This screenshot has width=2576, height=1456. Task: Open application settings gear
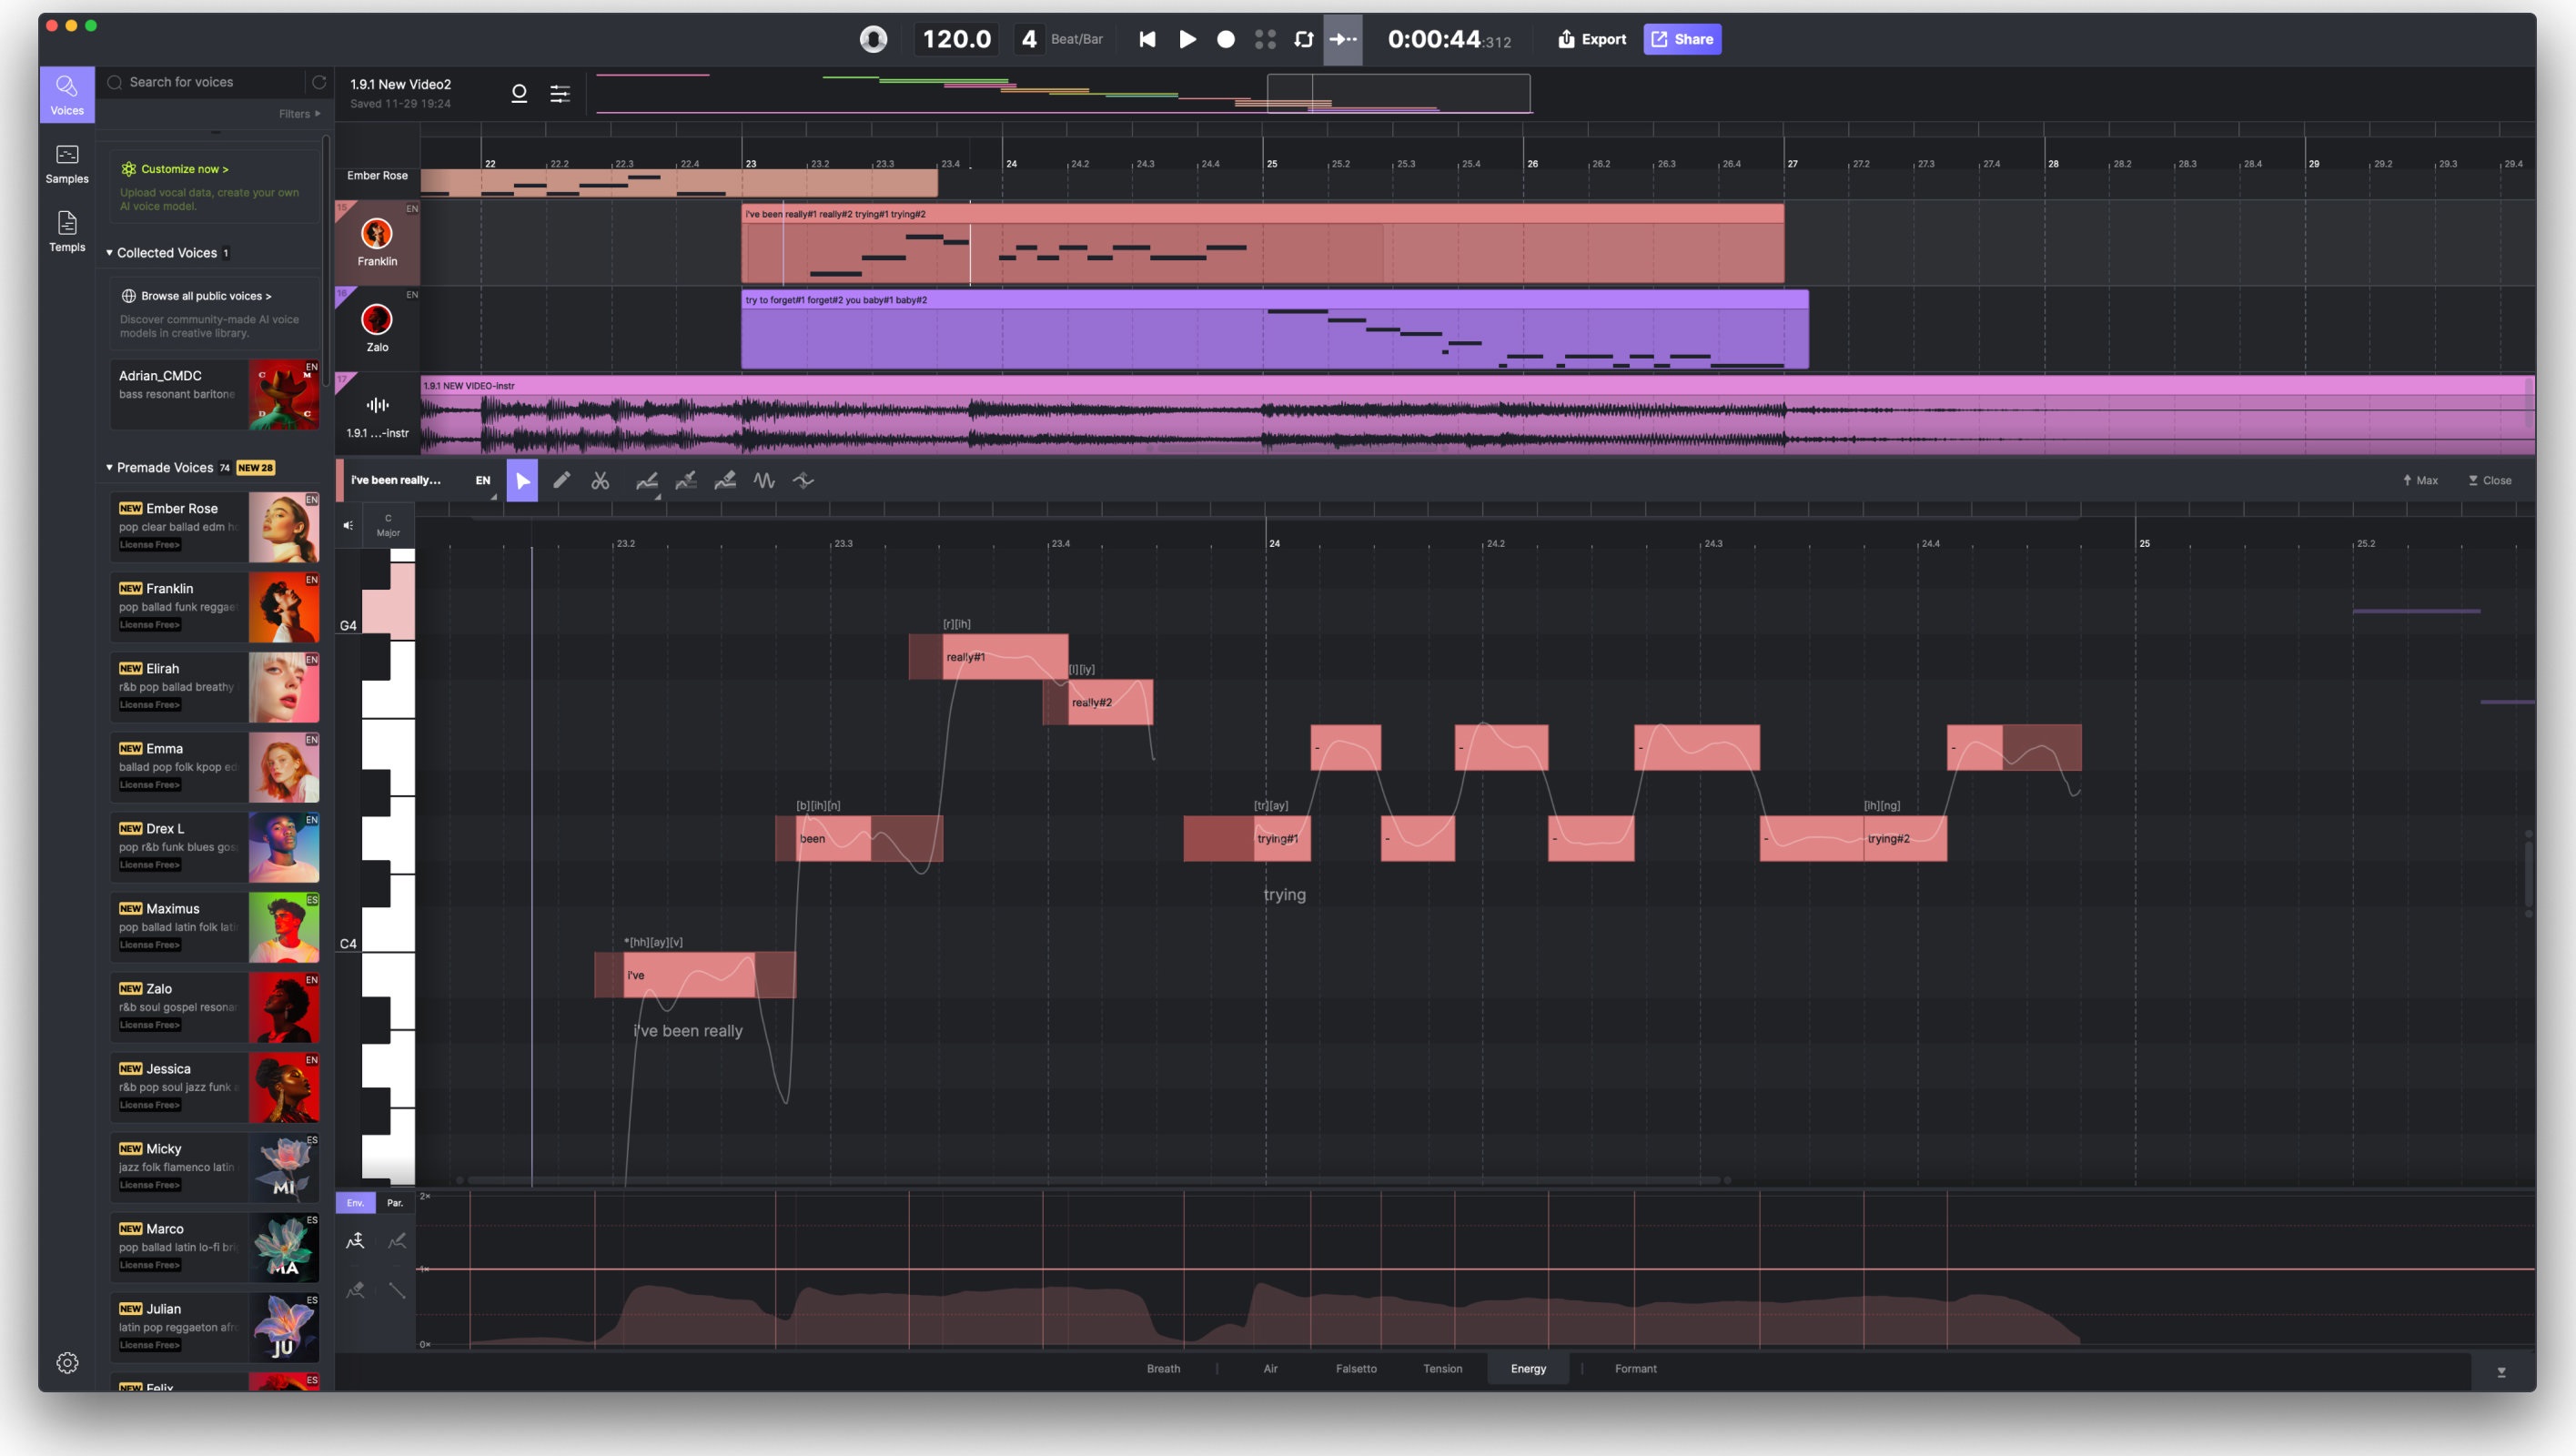coord(67,1362)
